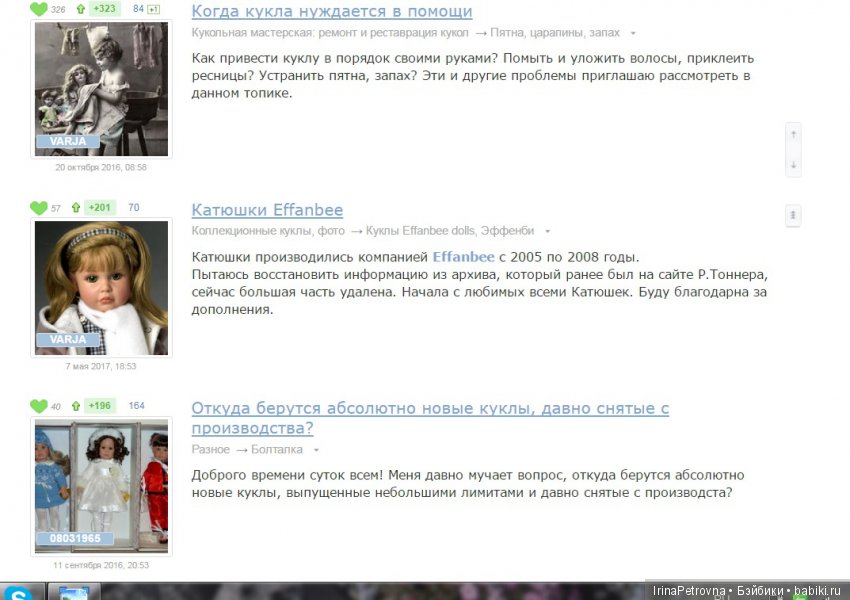Click the green heart on Катюшки Effanbee post

(39, 208)
